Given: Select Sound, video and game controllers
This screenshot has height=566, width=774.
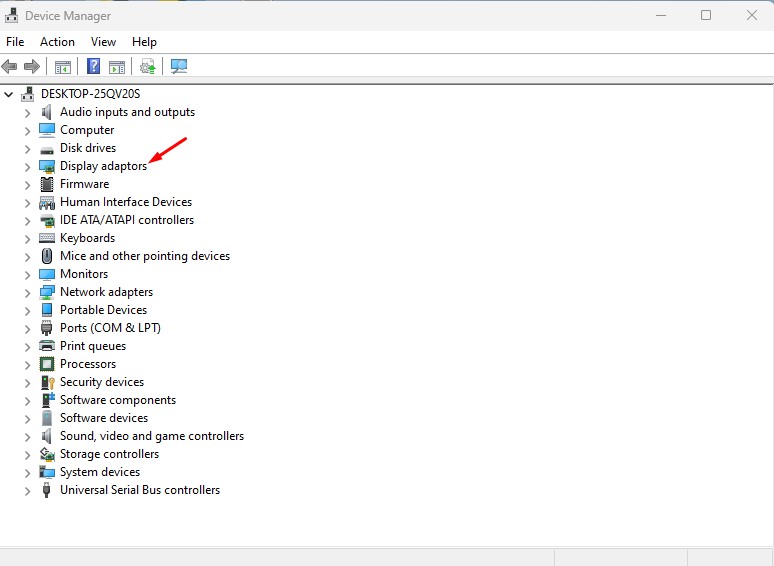Looking at the screenshot, I should (152, 436).
